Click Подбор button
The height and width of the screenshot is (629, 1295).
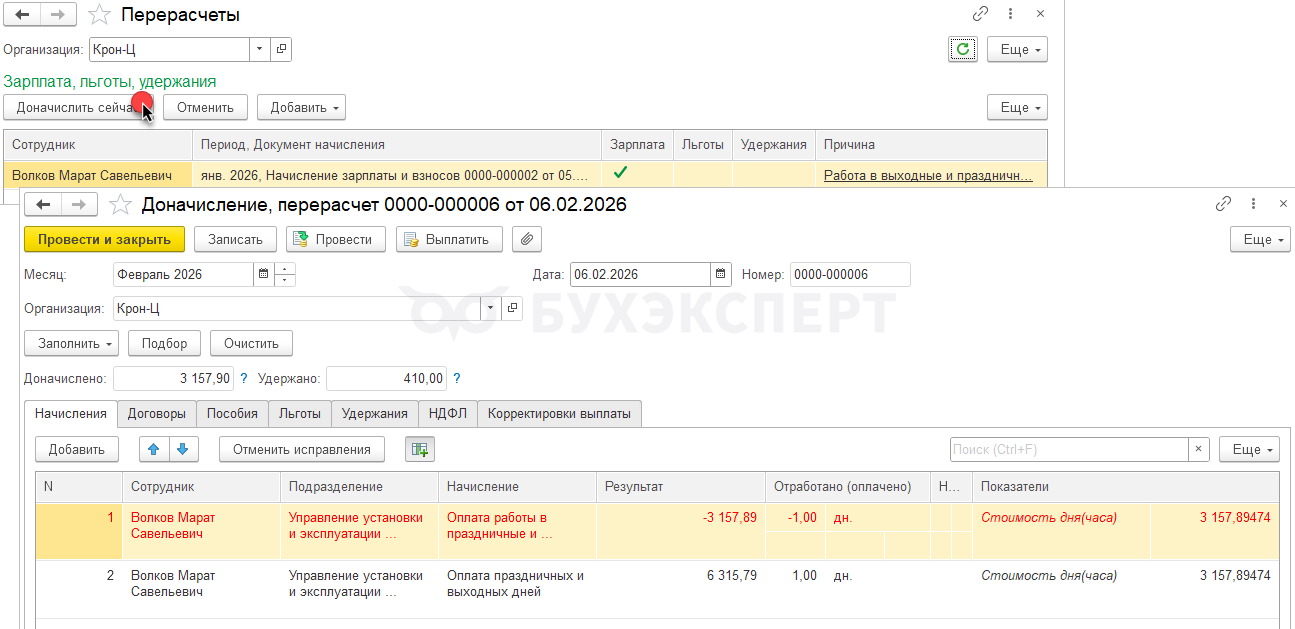[164, 343]
